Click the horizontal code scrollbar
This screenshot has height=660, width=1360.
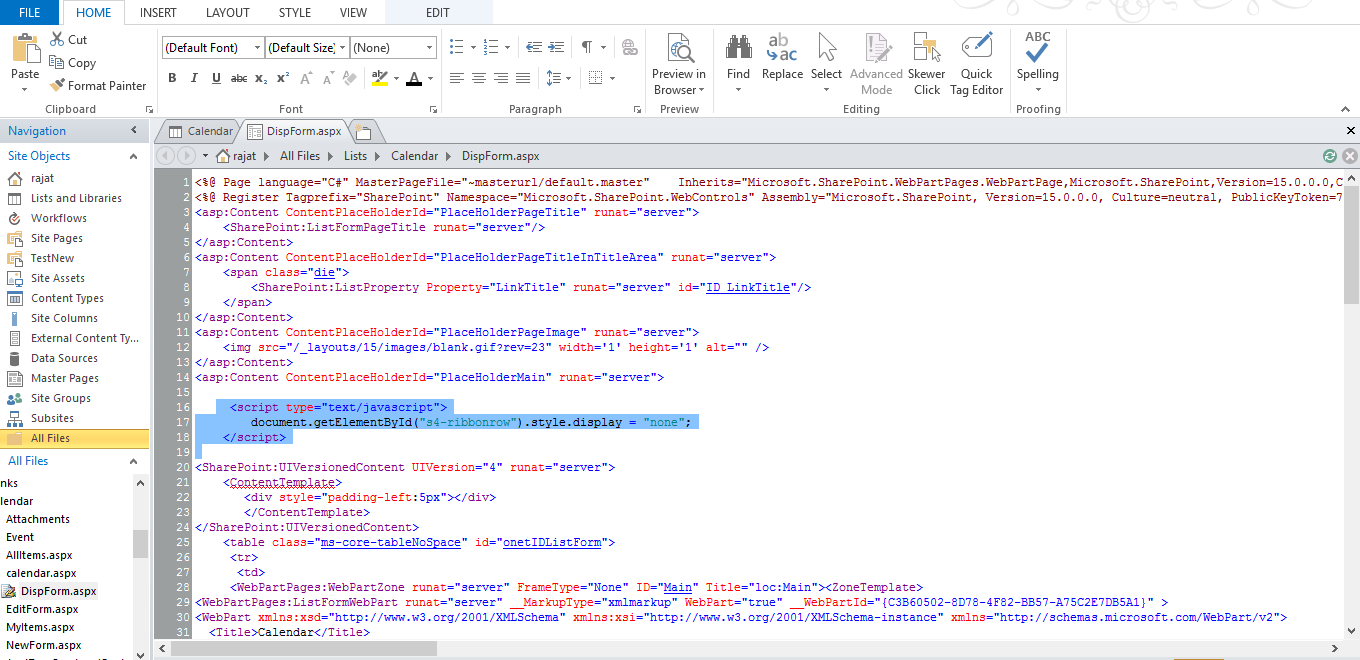pos(300,648)
